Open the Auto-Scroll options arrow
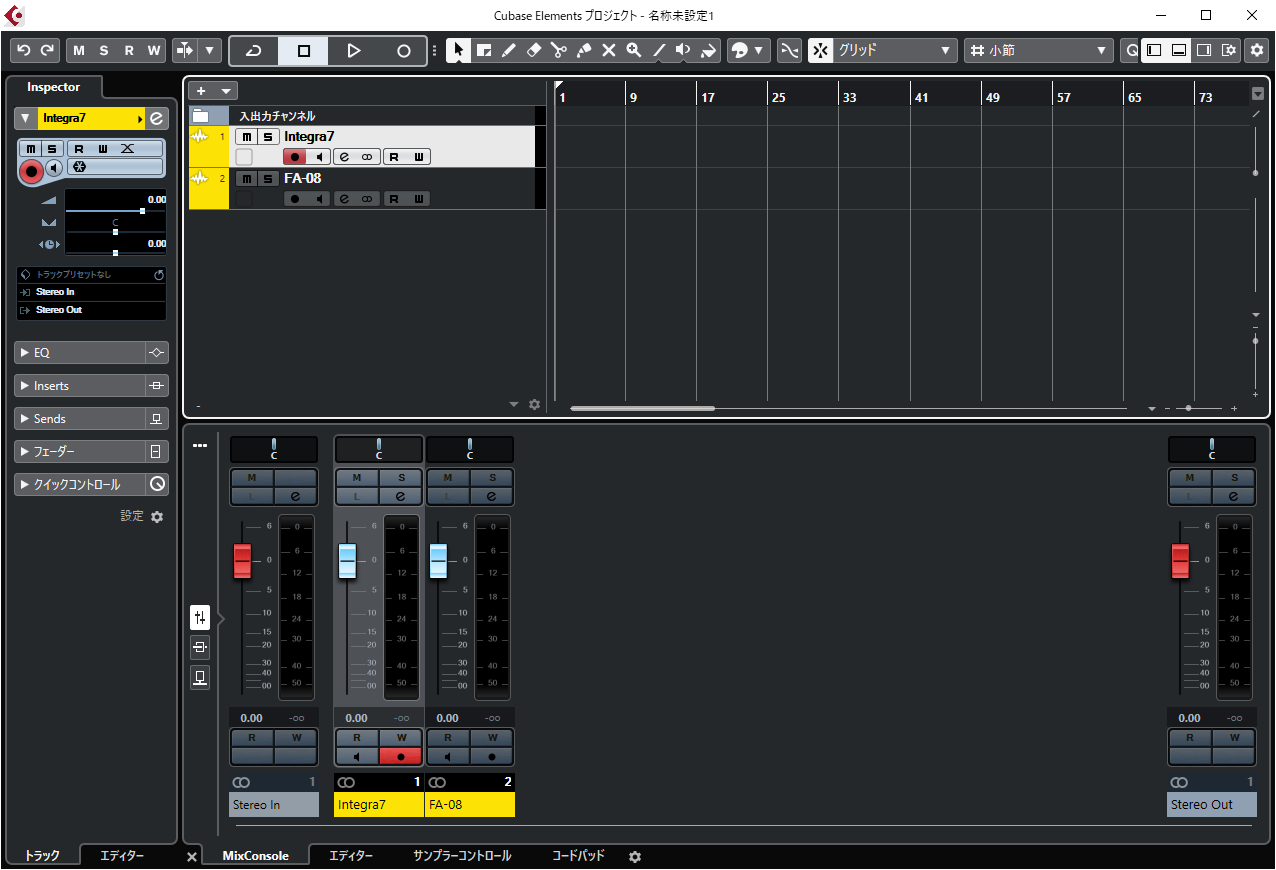The image size is (1276, 870). point(210,50)
